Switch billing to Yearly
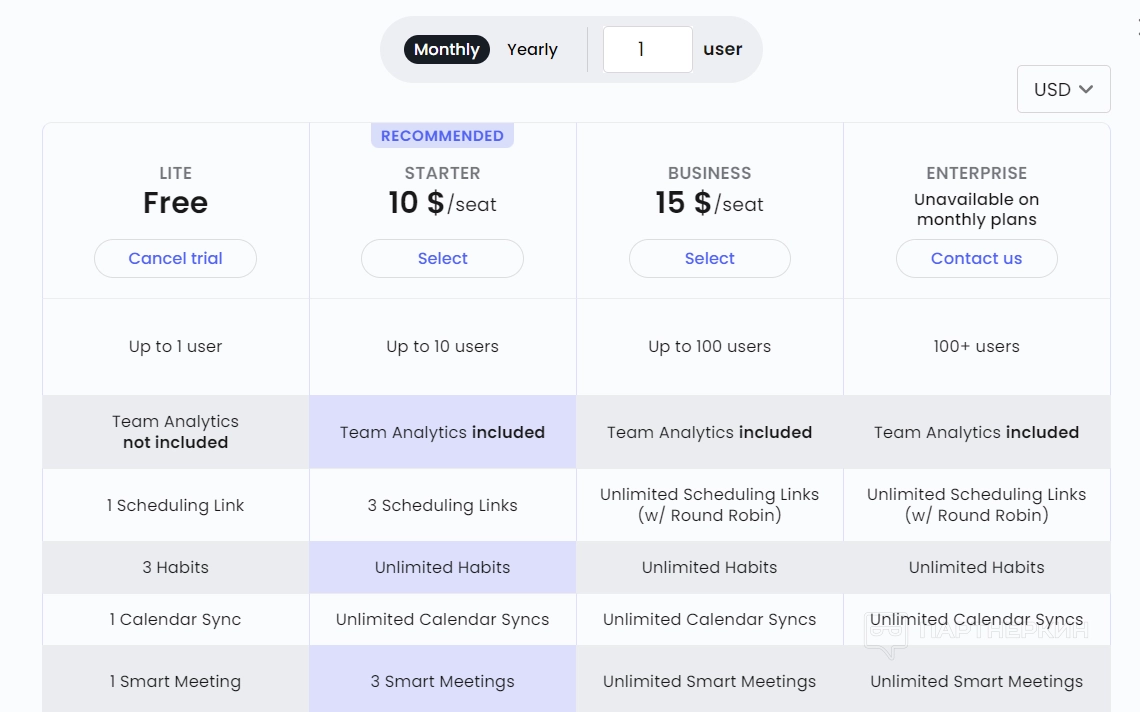1140x712 pixels. pos(532,50)
